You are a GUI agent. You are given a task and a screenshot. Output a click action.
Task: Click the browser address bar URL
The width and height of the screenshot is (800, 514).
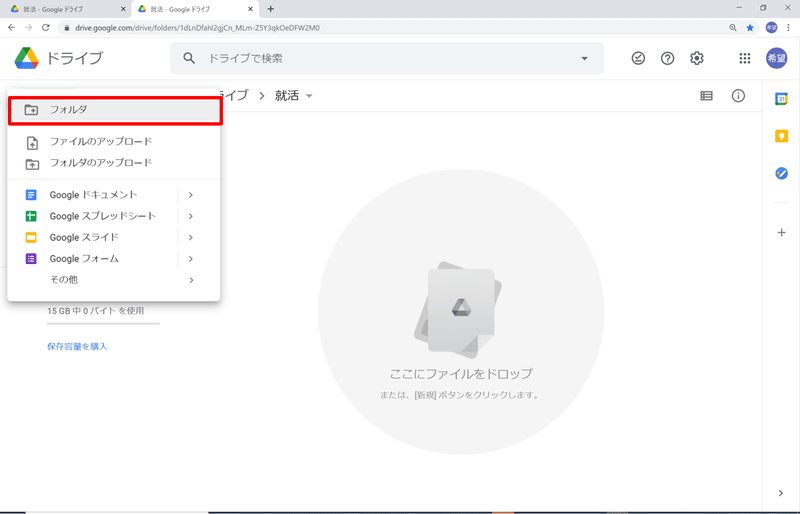point(197,28)
